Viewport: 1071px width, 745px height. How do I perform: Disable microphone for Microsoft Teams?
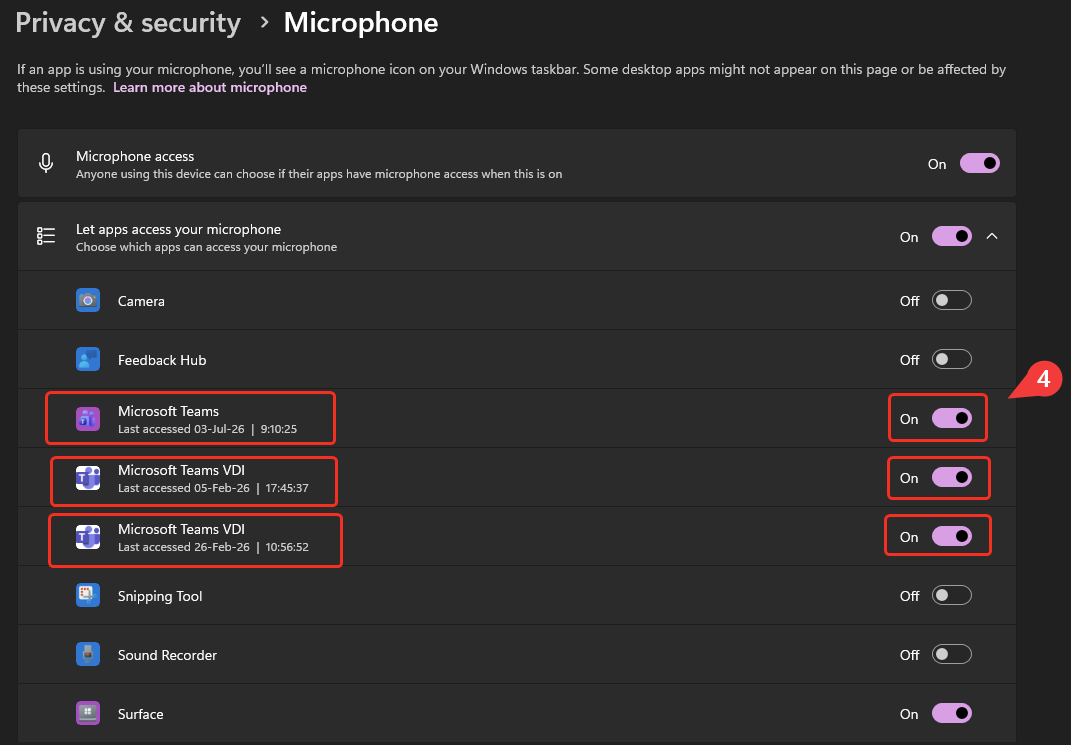pyautogui.click(x=951, y=419)
